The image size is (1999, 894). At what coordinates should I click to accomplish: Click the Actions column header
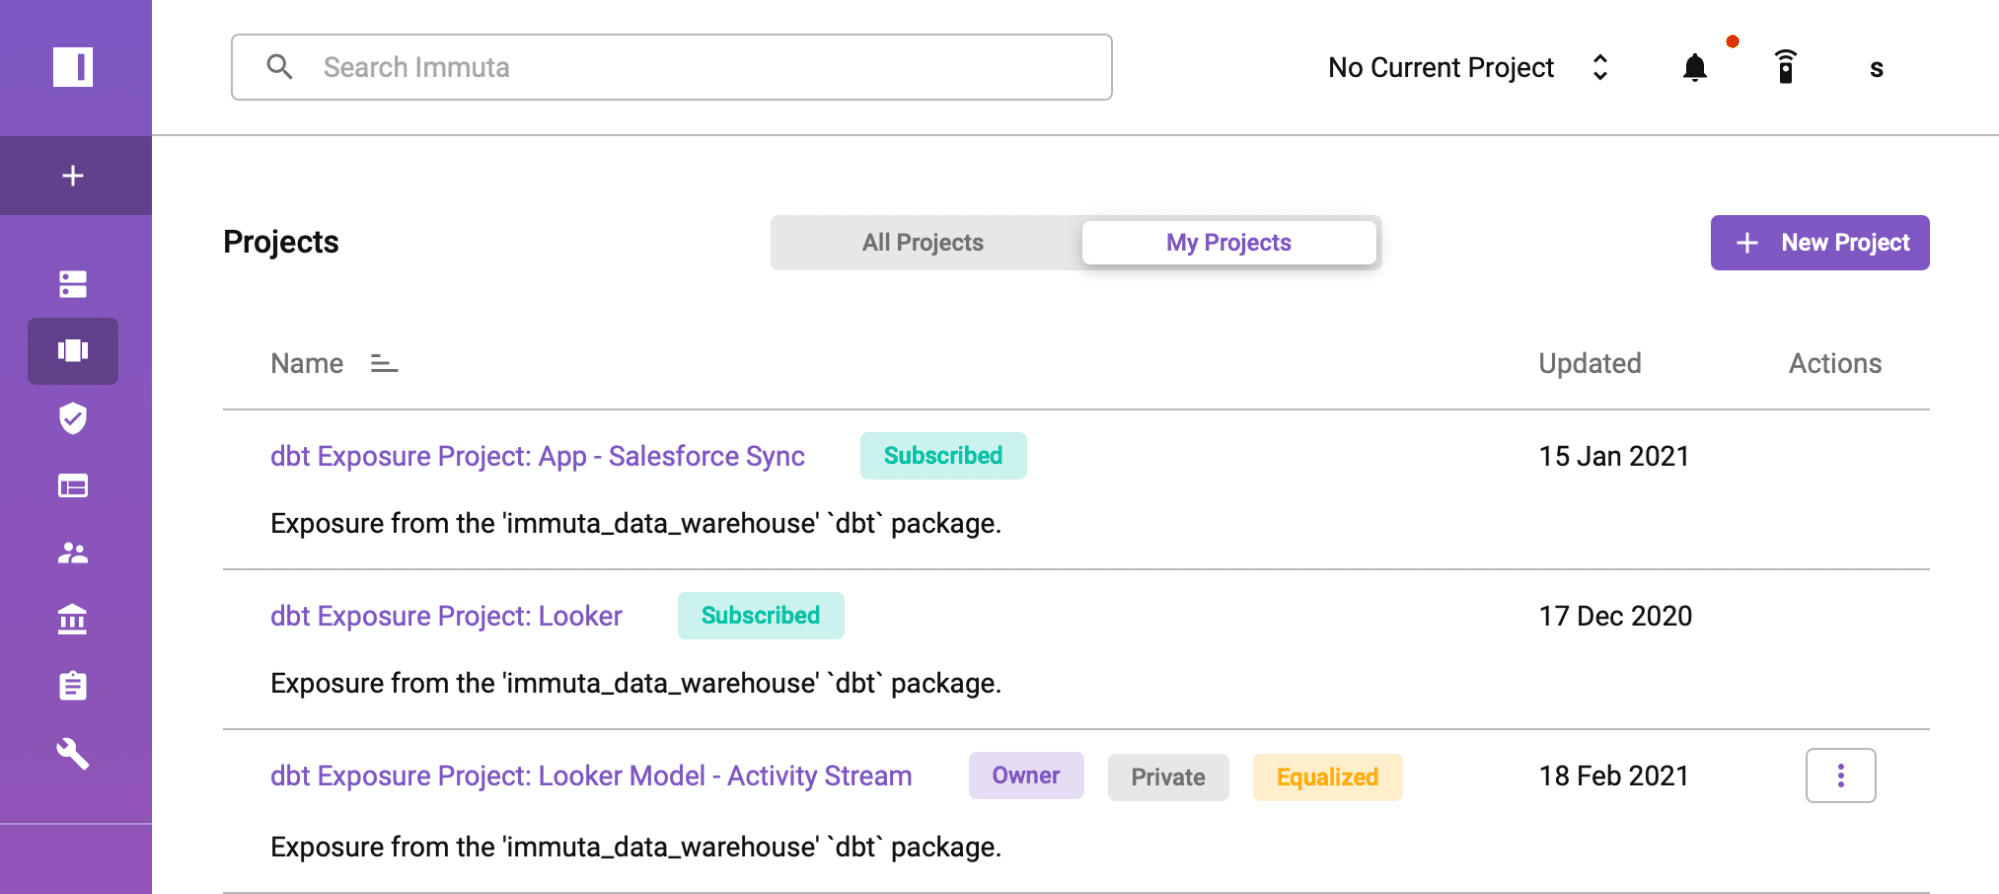tap(1835, 363)
